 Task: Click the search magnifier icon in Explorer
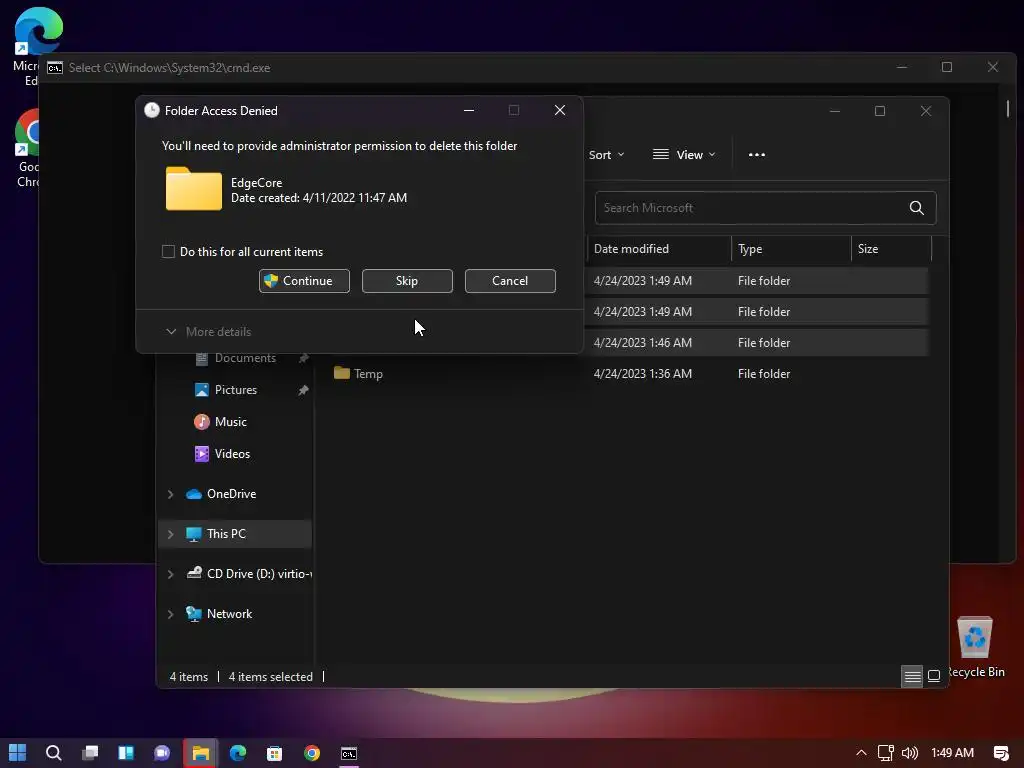point(917,208)
